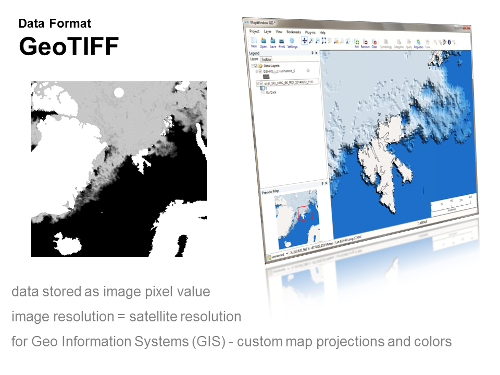Select the first layer name under Data Layers
500x375 pixels.
(x=279, y=71)
